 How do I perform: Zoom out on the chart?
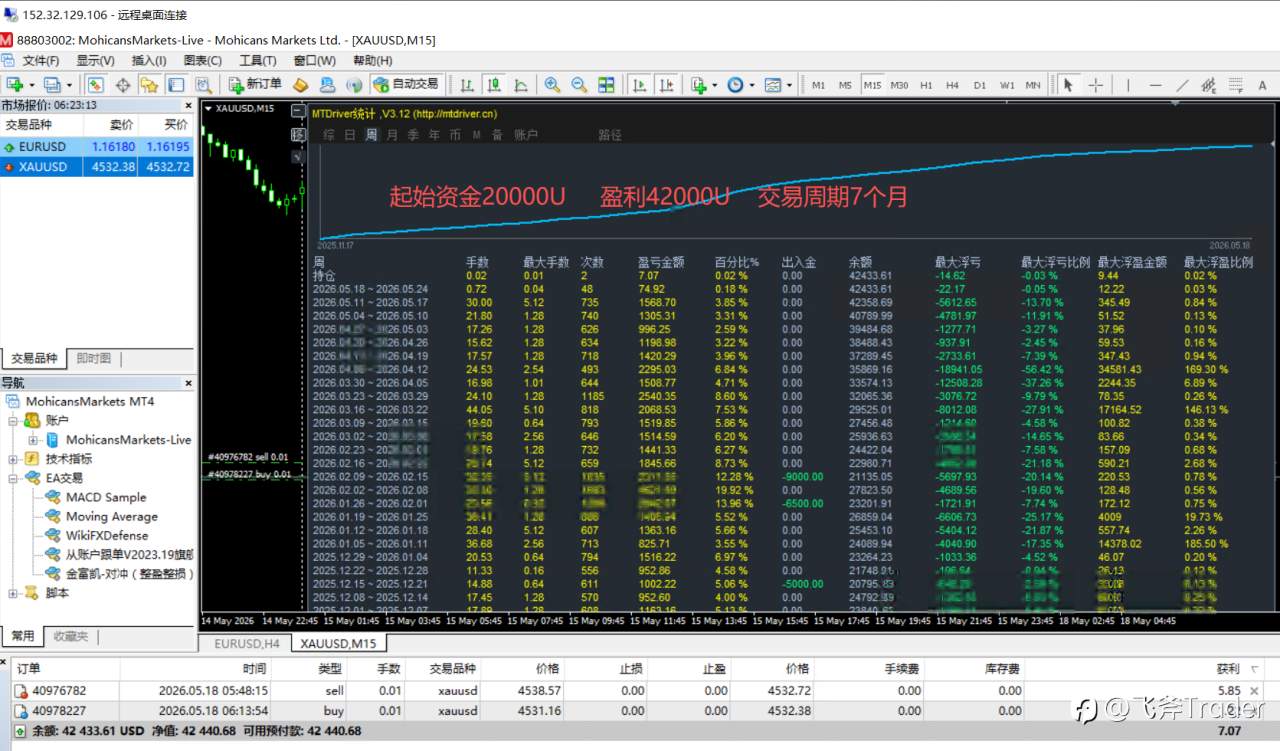click(579, 85)
